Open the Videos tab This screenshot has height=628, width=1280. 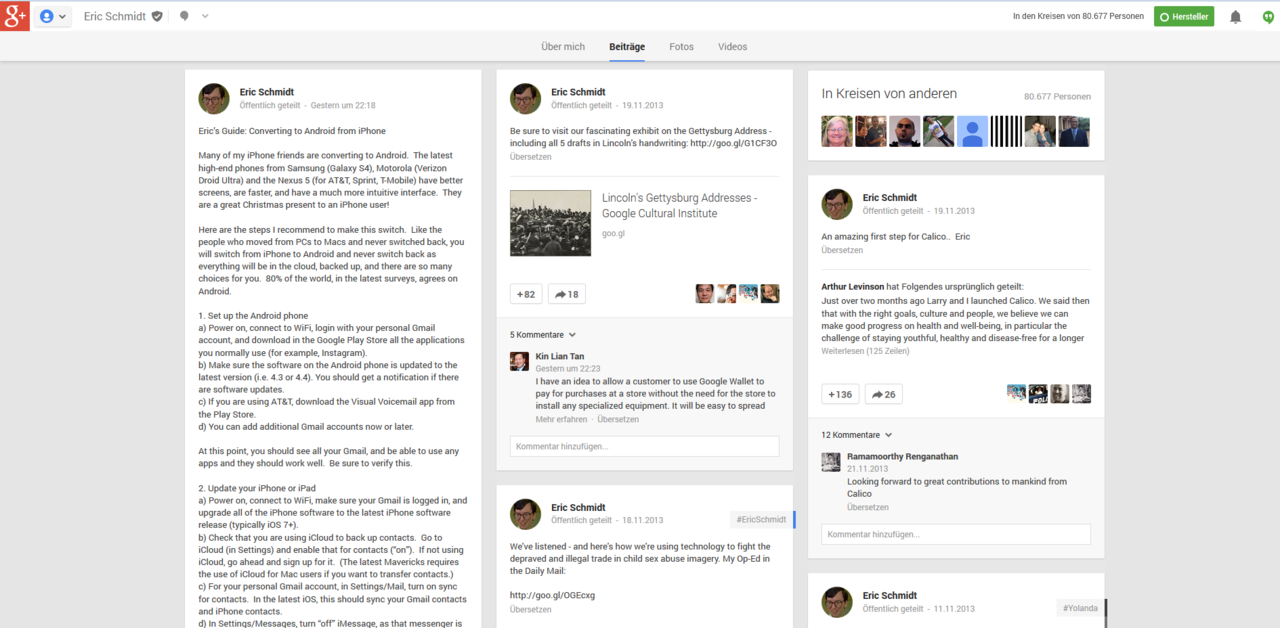tap(732, 47)
